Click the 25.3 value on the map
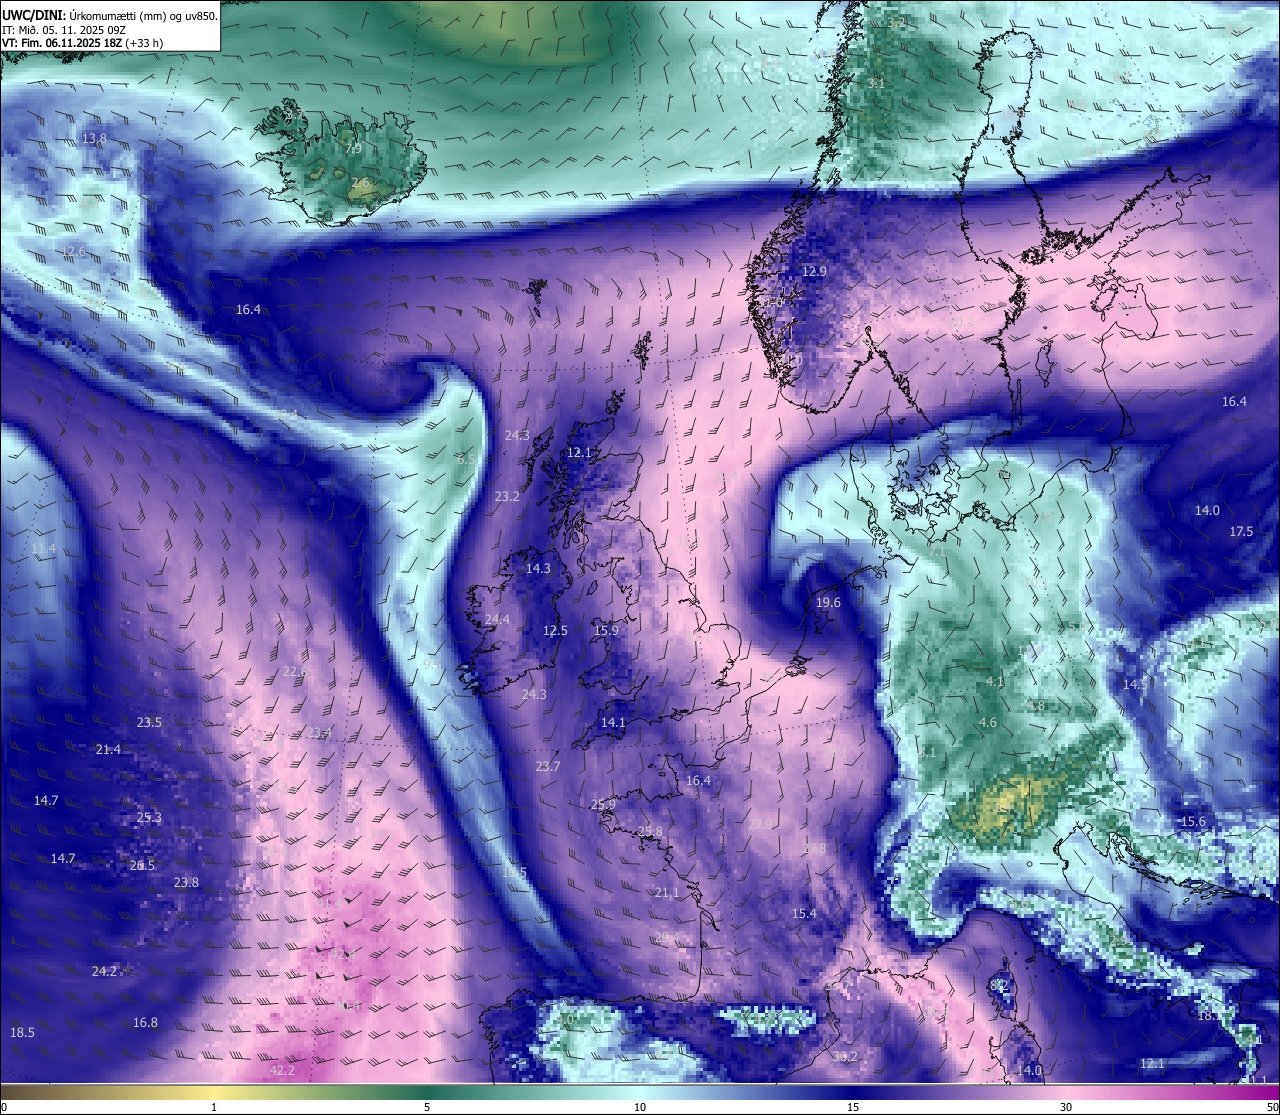1280x1115 pixels. 149,818
